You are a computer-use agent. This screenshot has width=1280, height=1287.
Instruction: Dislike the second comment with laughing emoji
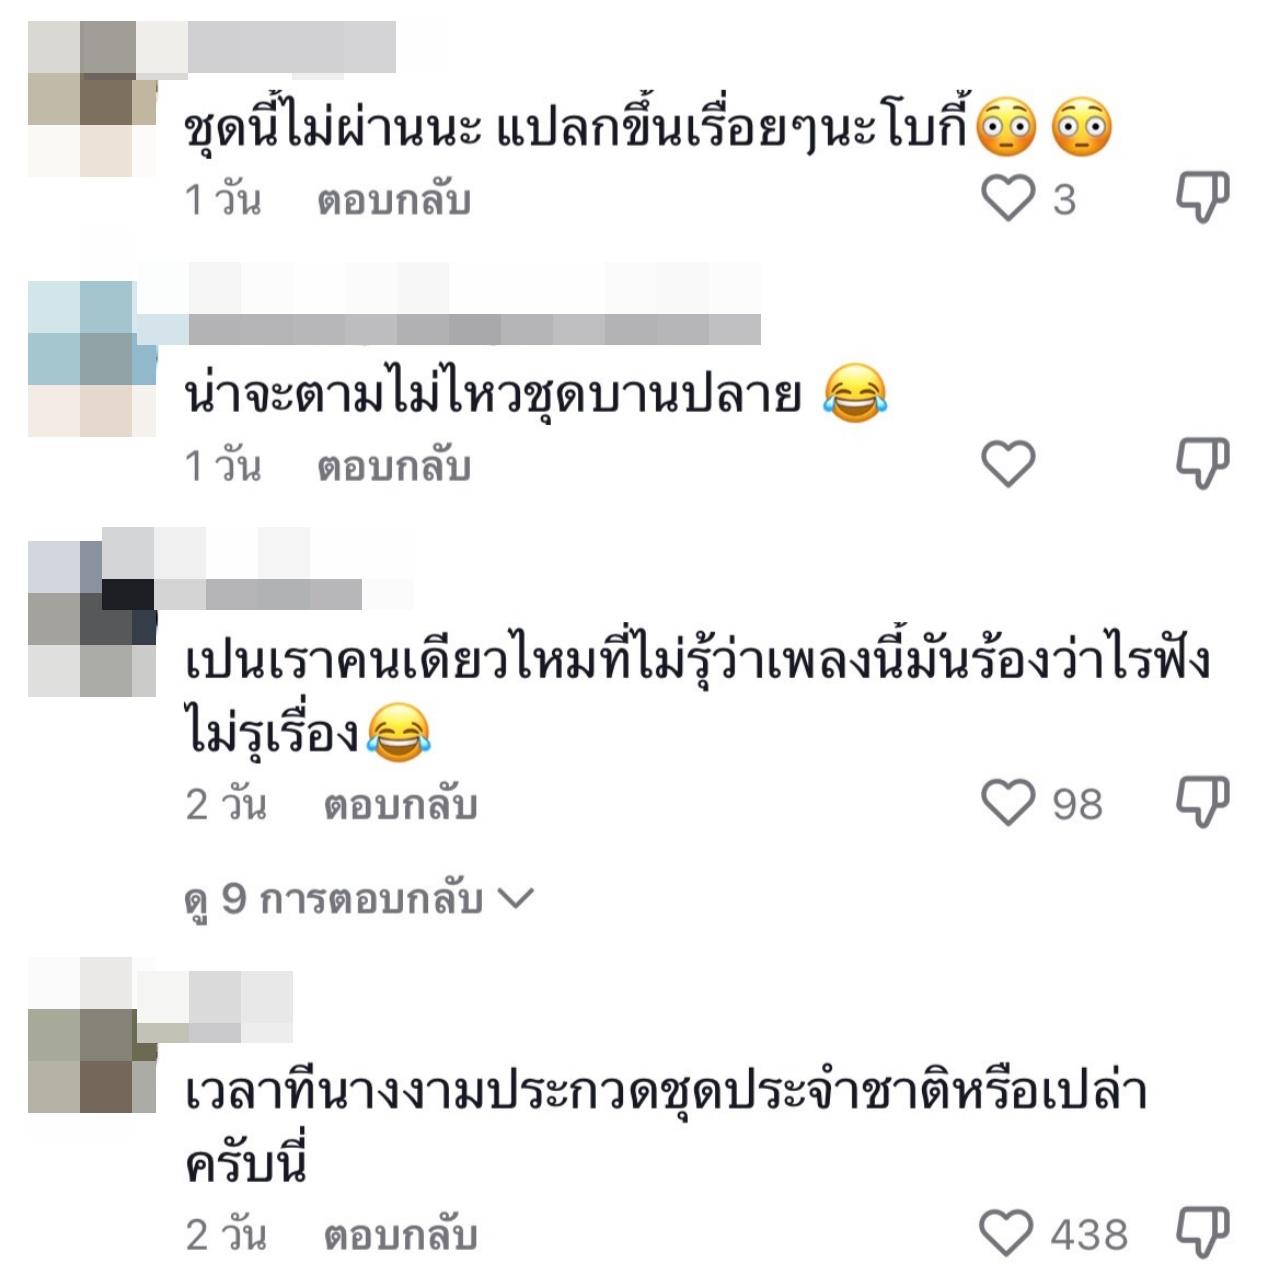[1202, 463]
